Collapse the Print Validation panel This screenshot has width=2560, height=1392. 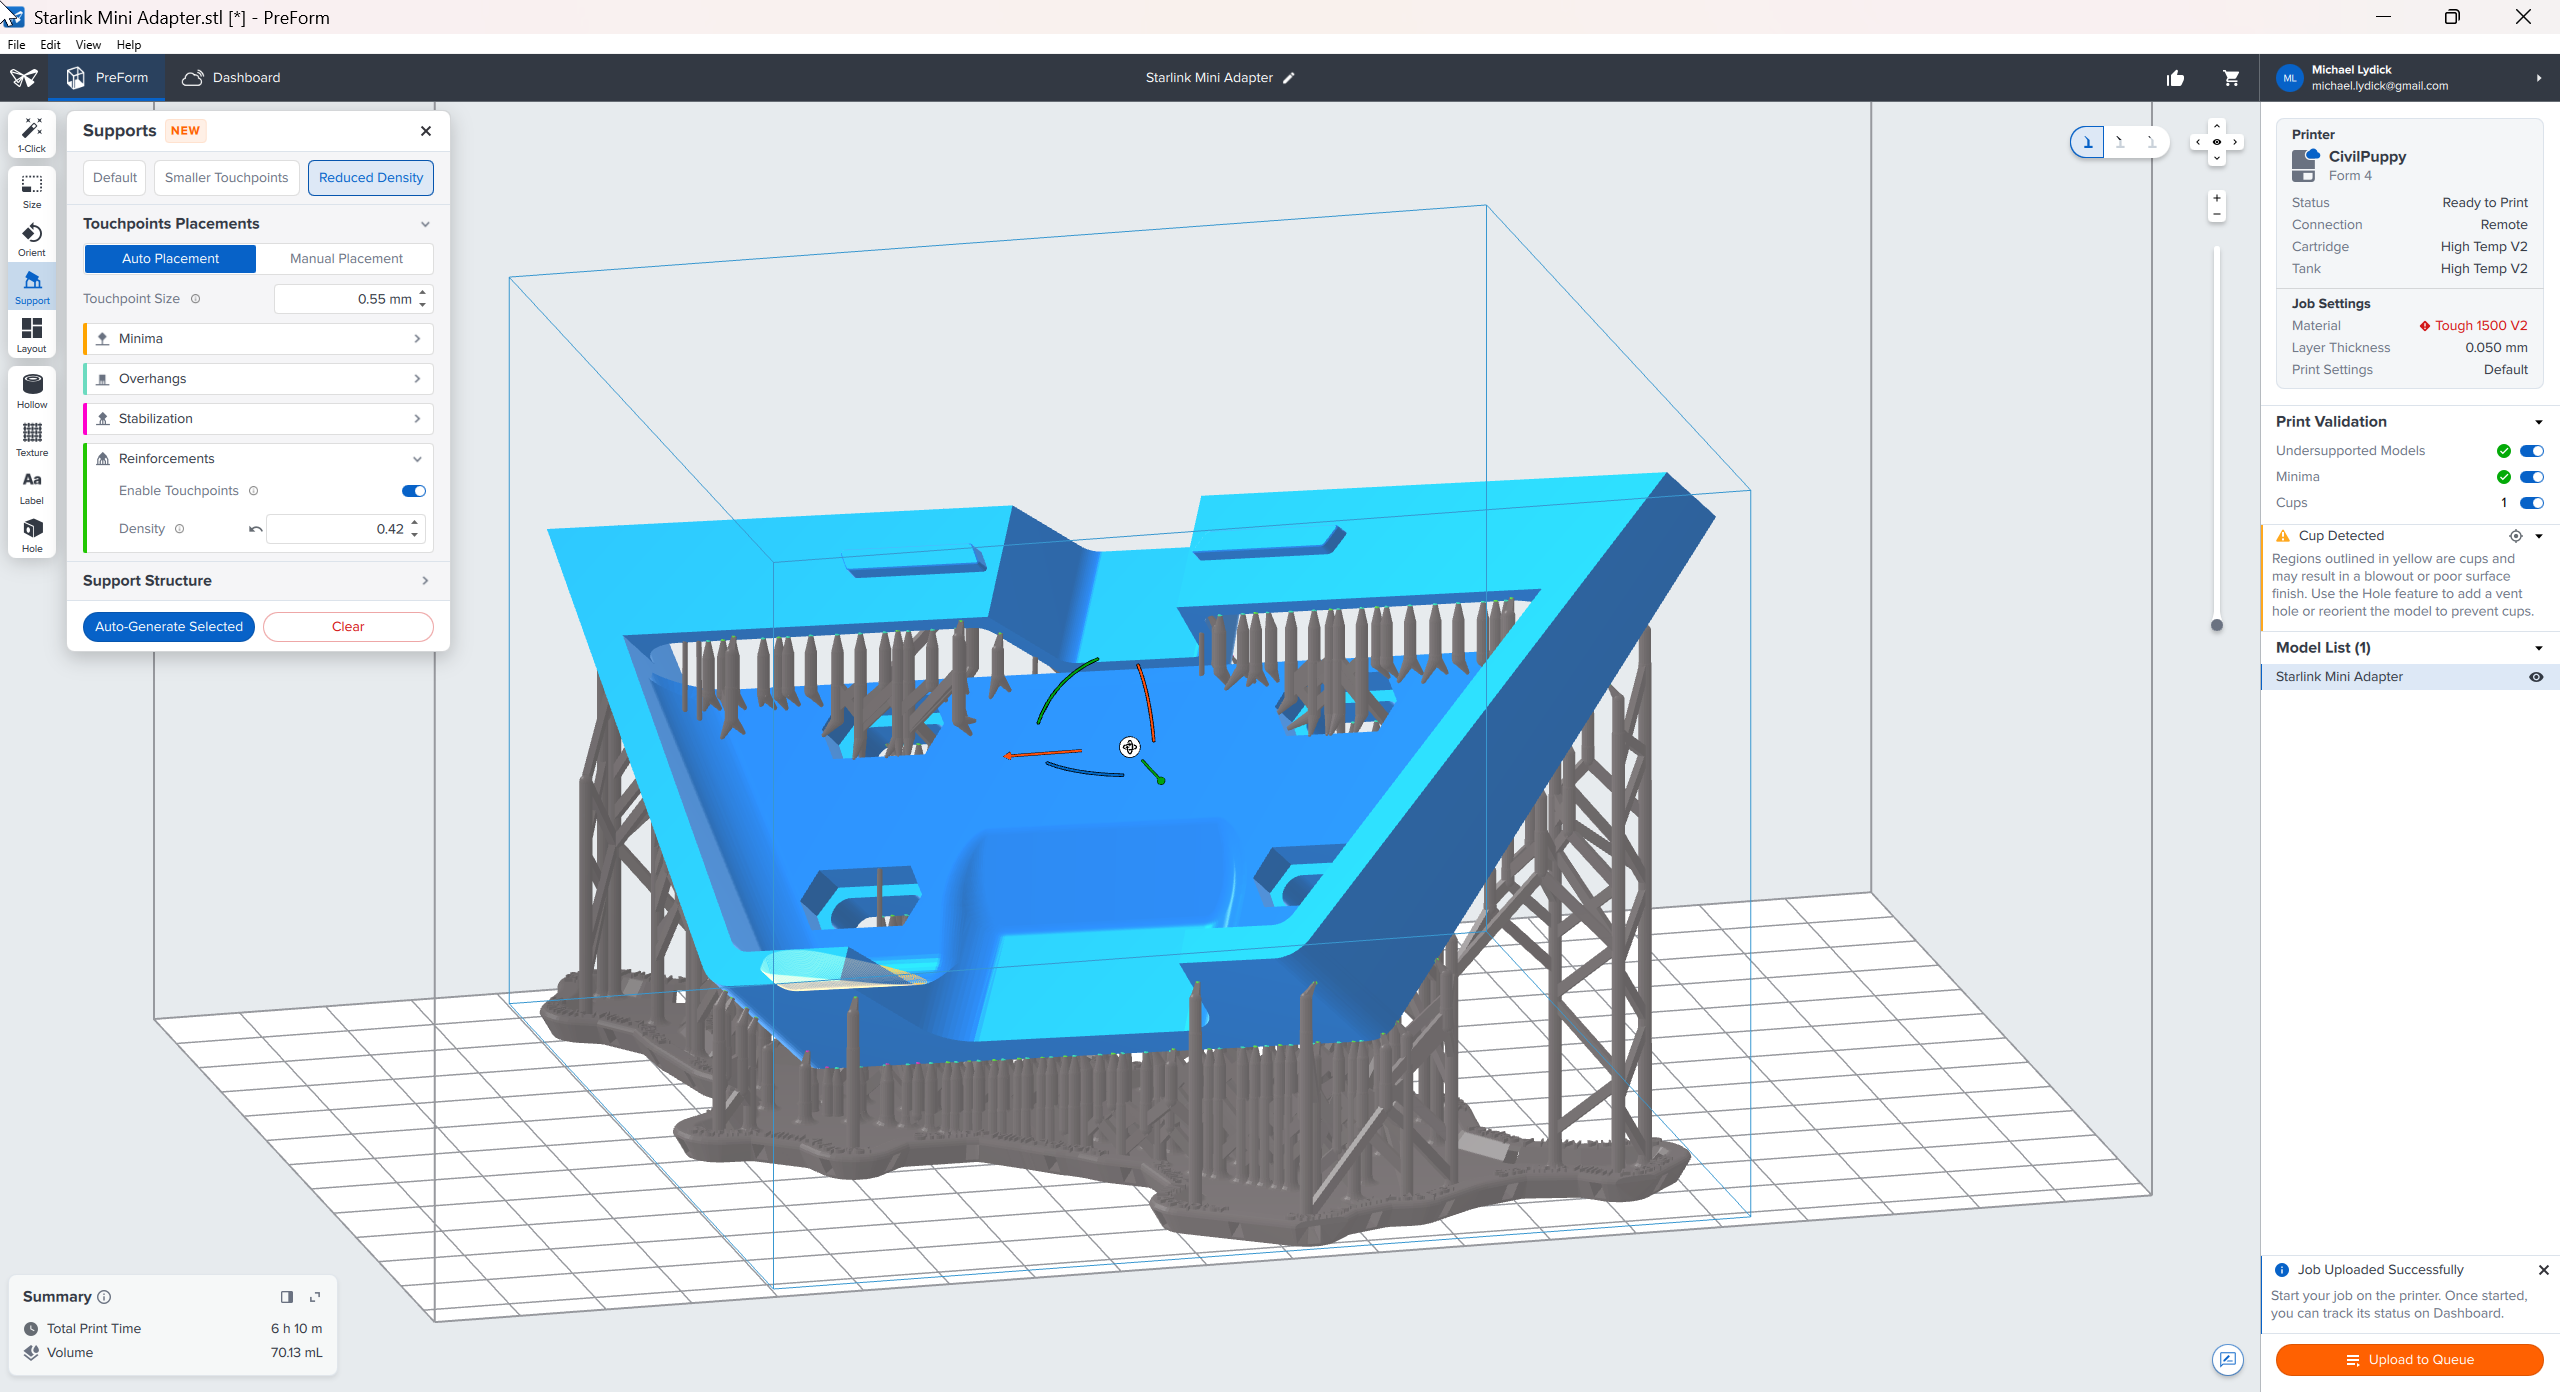click(2539, 422)
